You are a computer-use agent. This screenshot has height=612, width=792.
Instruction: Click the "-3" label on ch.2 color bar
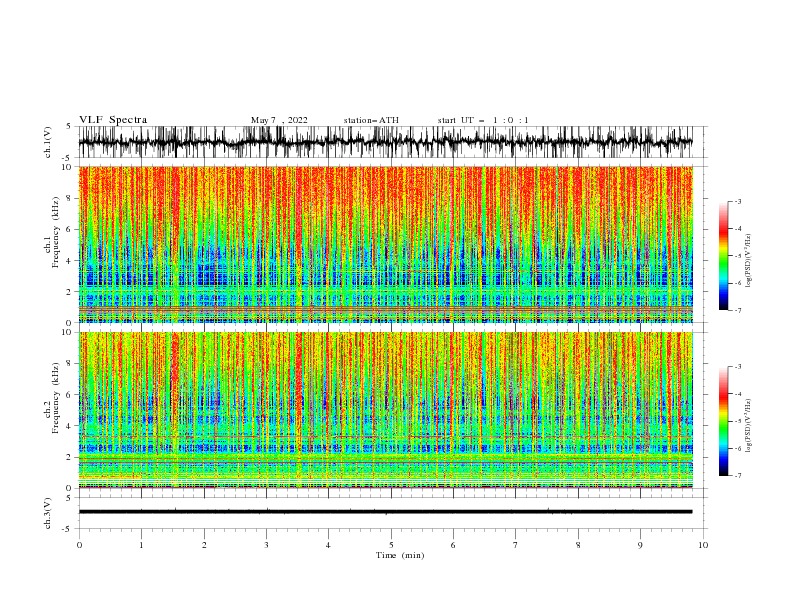click(x=738, y=367)
